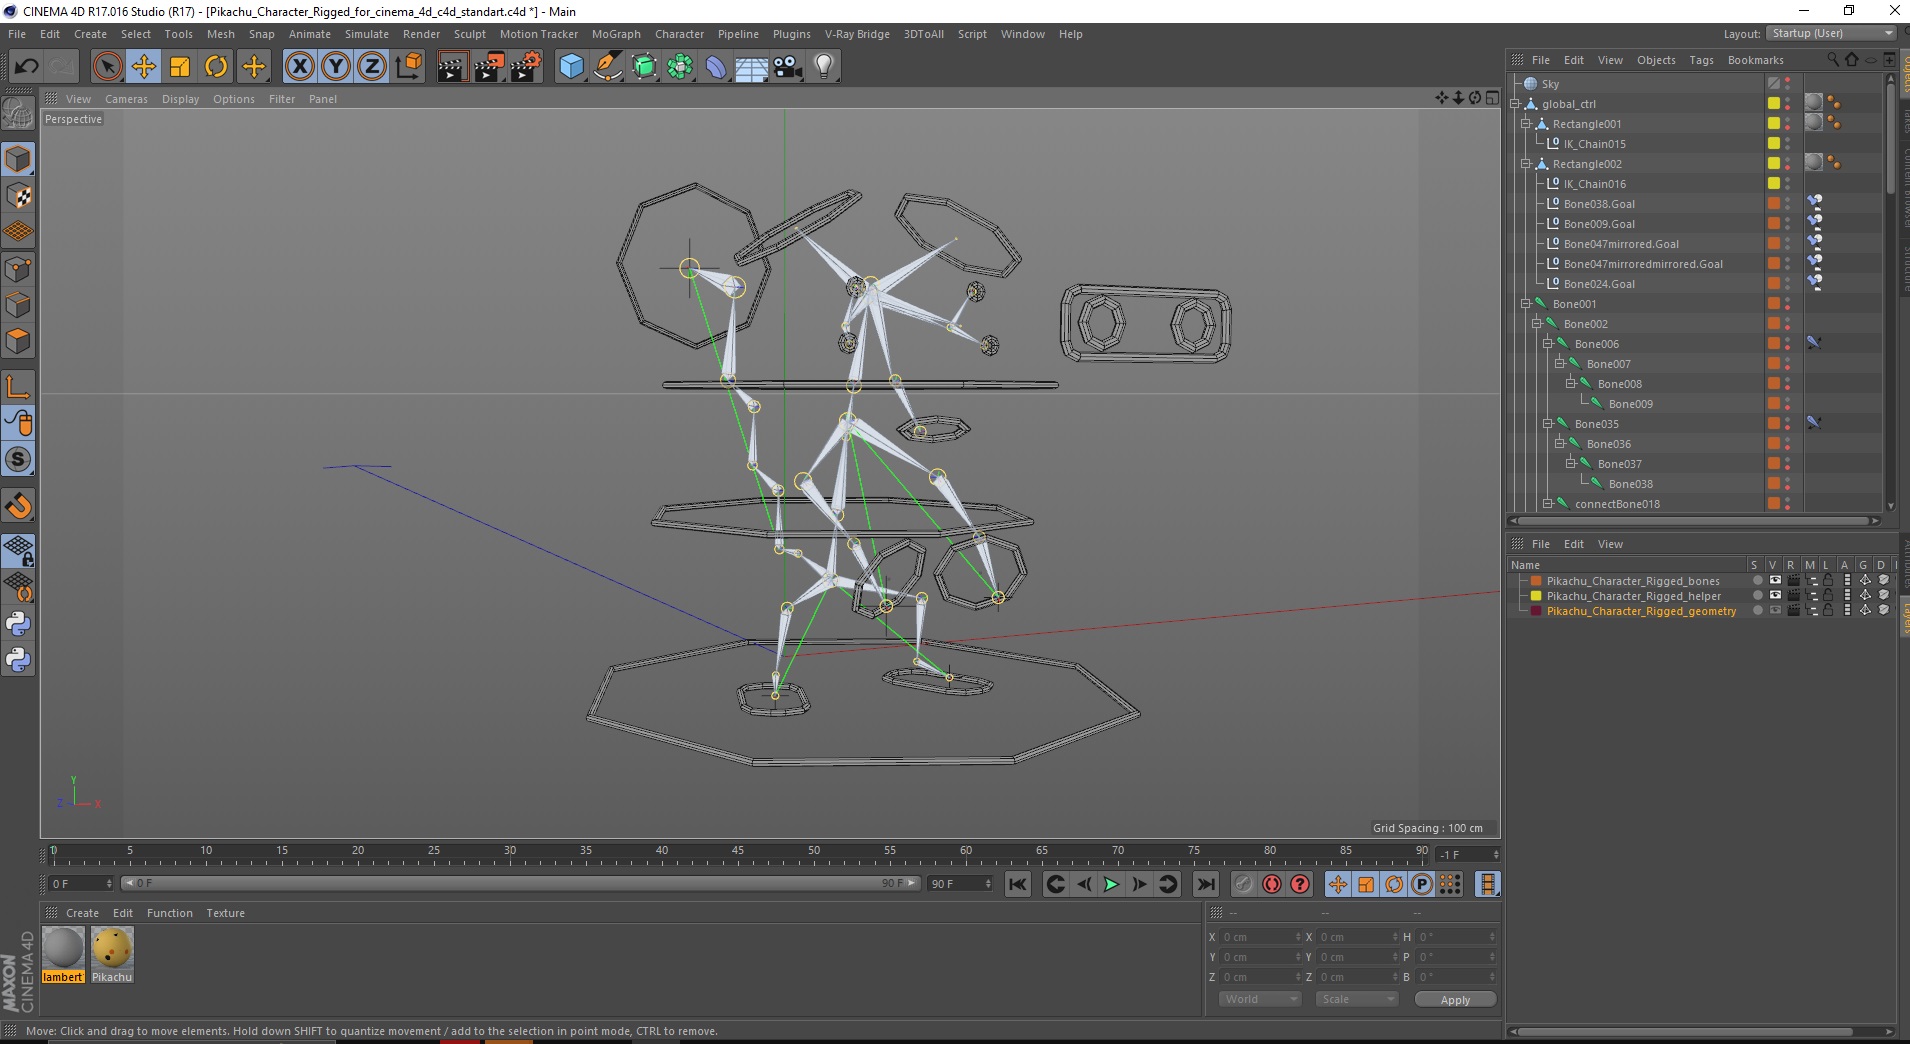Collapse the Bone035 tree node

(1548, 424)
